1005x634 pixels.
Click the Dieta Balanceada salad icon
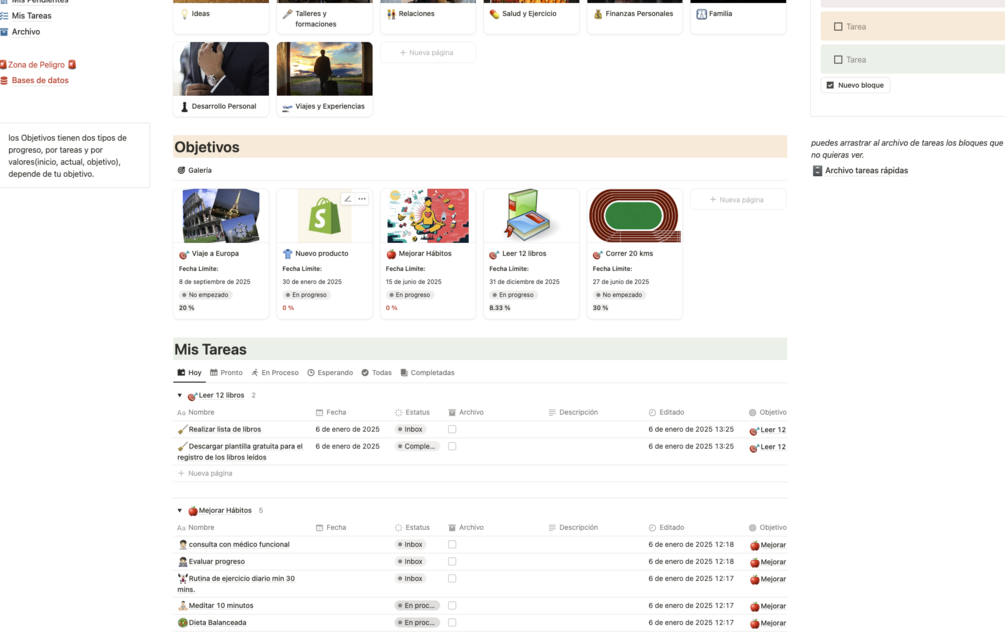pos(183,622)
